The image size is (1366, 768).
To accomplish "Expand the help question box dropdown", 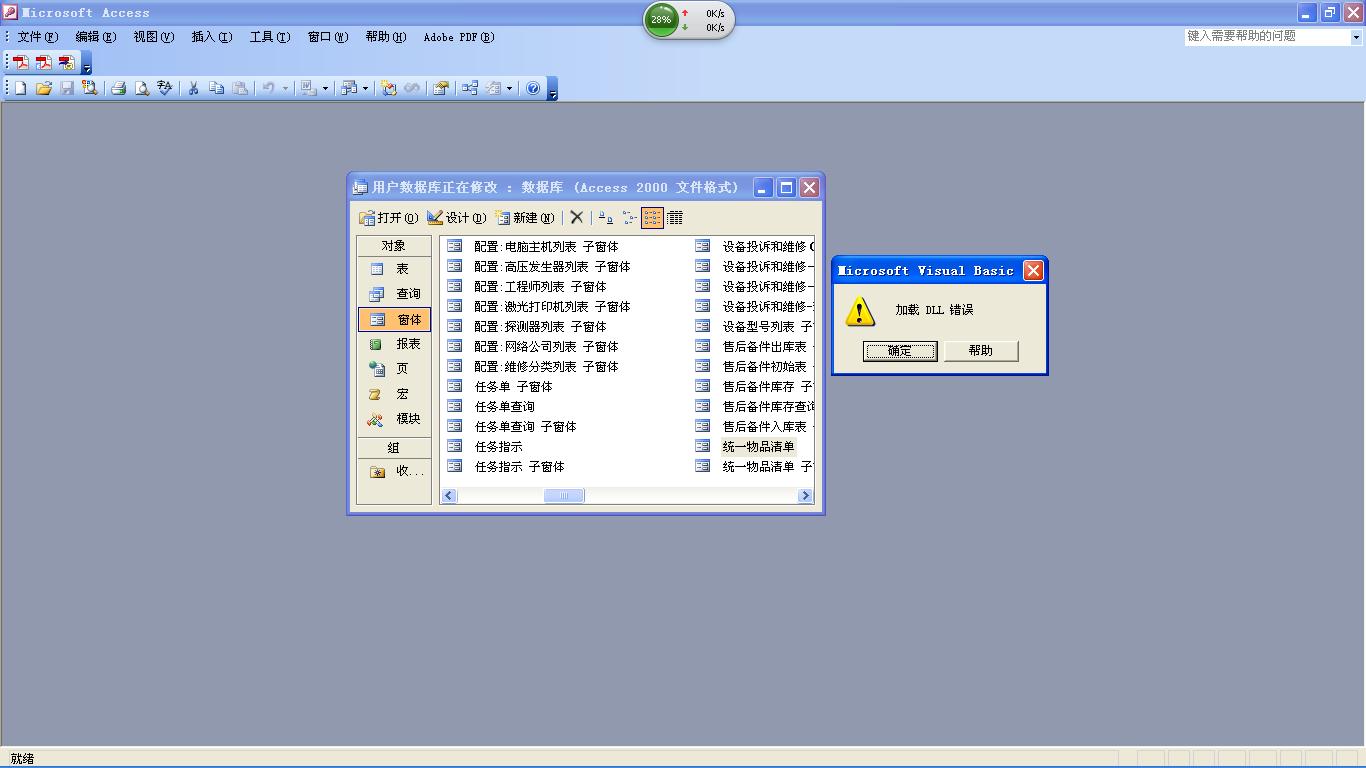I will click(1356, 37).
